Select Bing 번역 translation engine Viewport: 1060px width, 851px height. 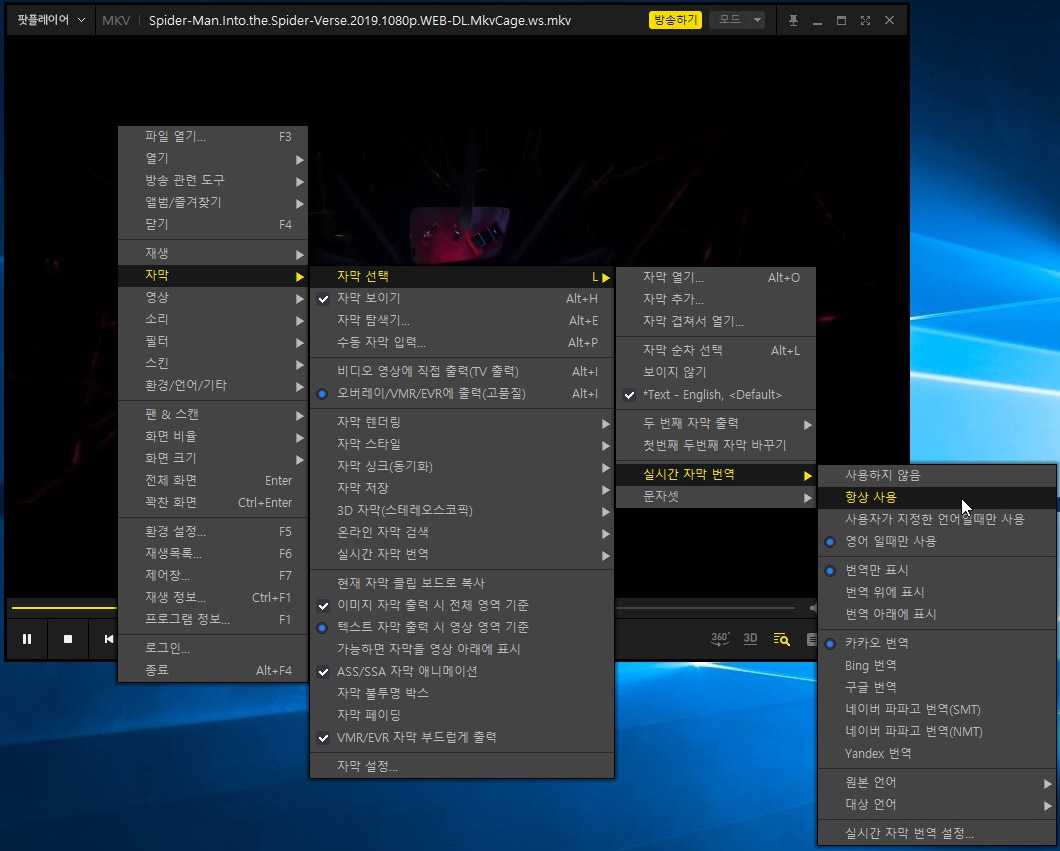click(x=937, y=666)
